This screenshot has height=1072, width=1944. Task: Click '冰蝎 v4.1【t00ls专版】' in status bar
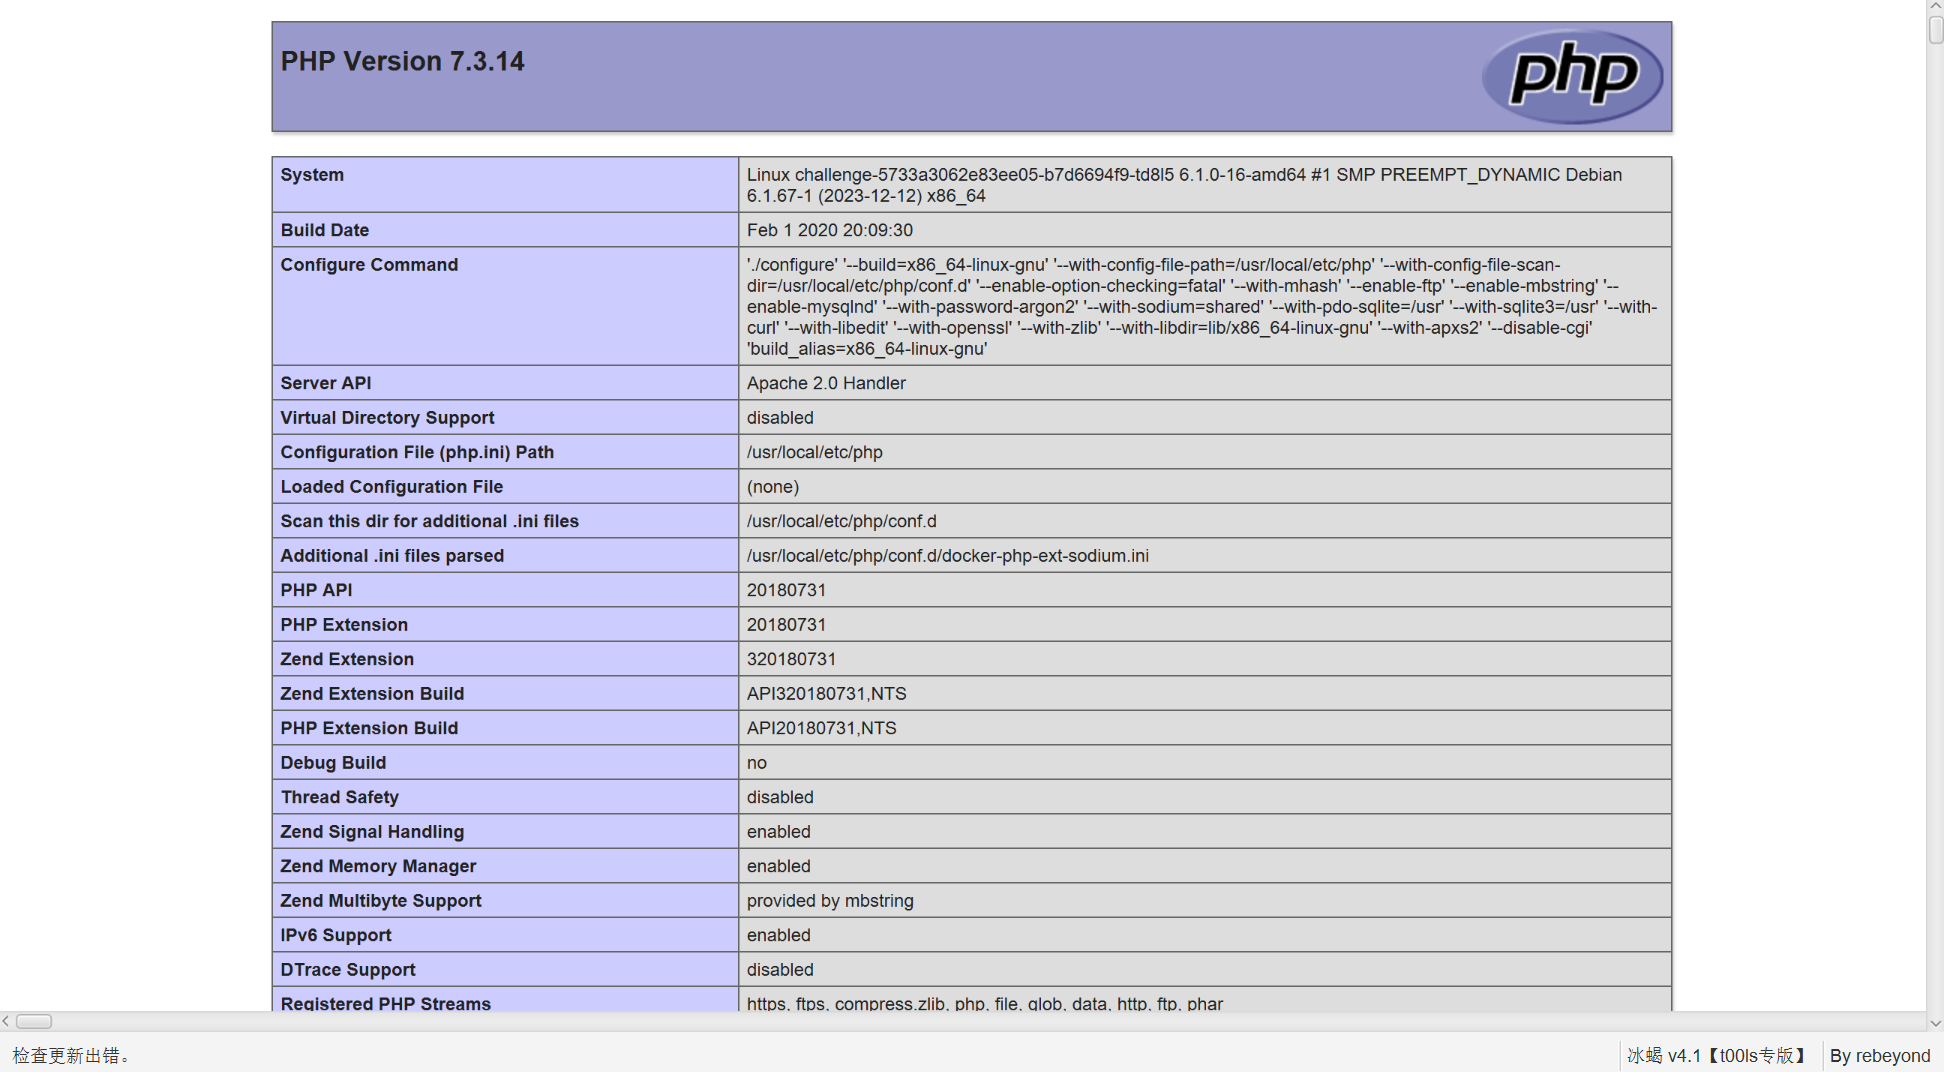(x=1718, y=1055)
